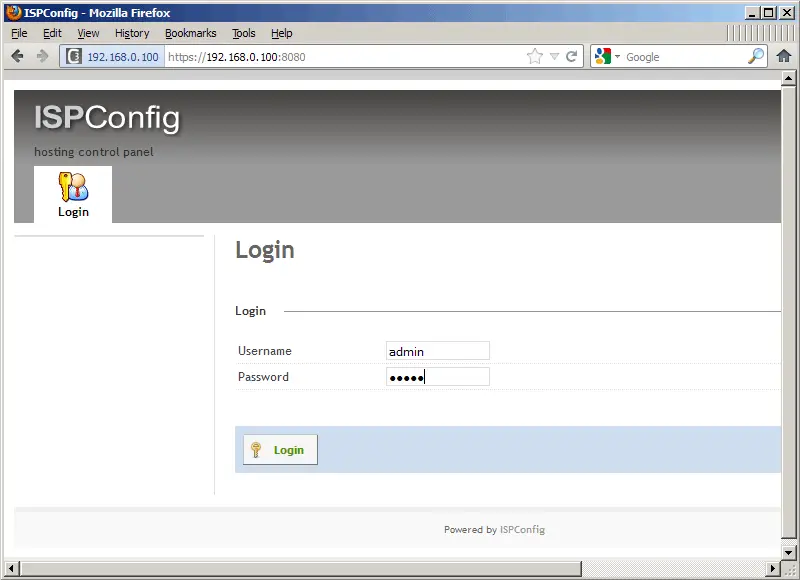Open the Tools menu
The height and width of the screenshot is (580, 800).
pyautogui.click(x=243, y=33)
